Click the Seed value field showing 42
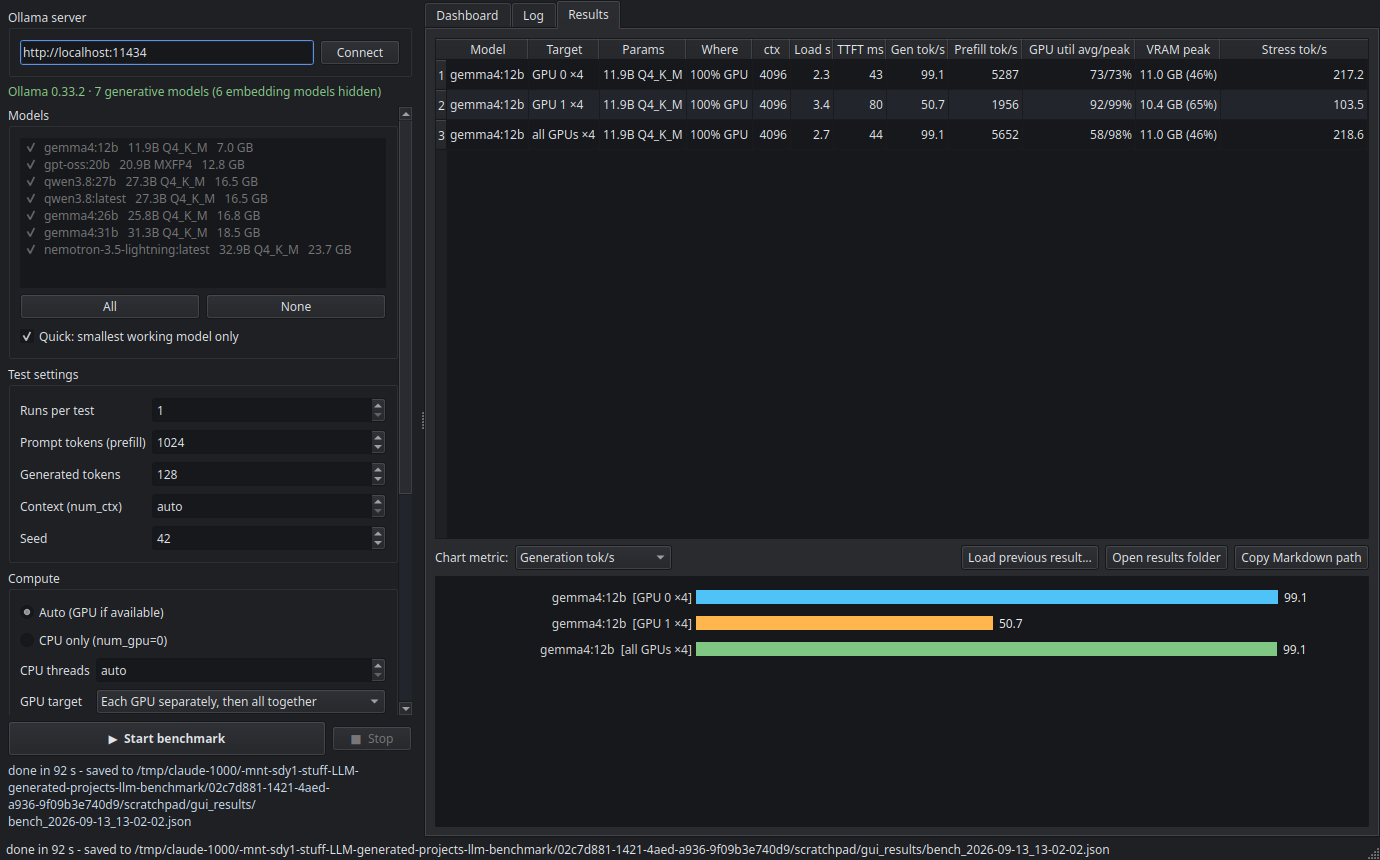The image size is (1380, 860). [x=261, y=539]
